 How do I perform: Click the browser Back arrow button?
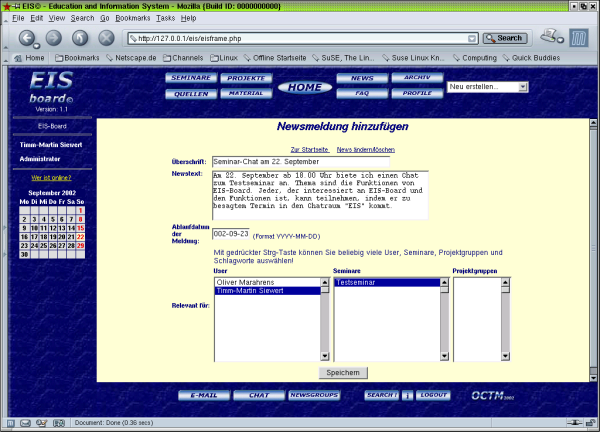(x=28, y=38)
